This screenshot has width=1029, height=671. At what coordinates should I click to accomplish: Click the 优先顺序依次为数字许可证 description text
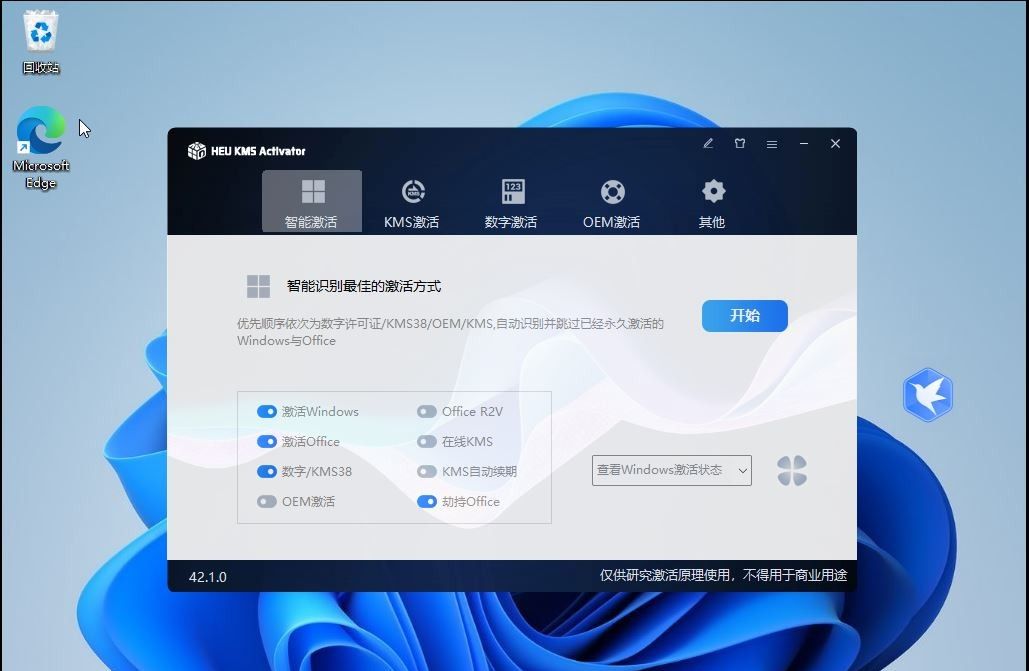click(450, 332)
